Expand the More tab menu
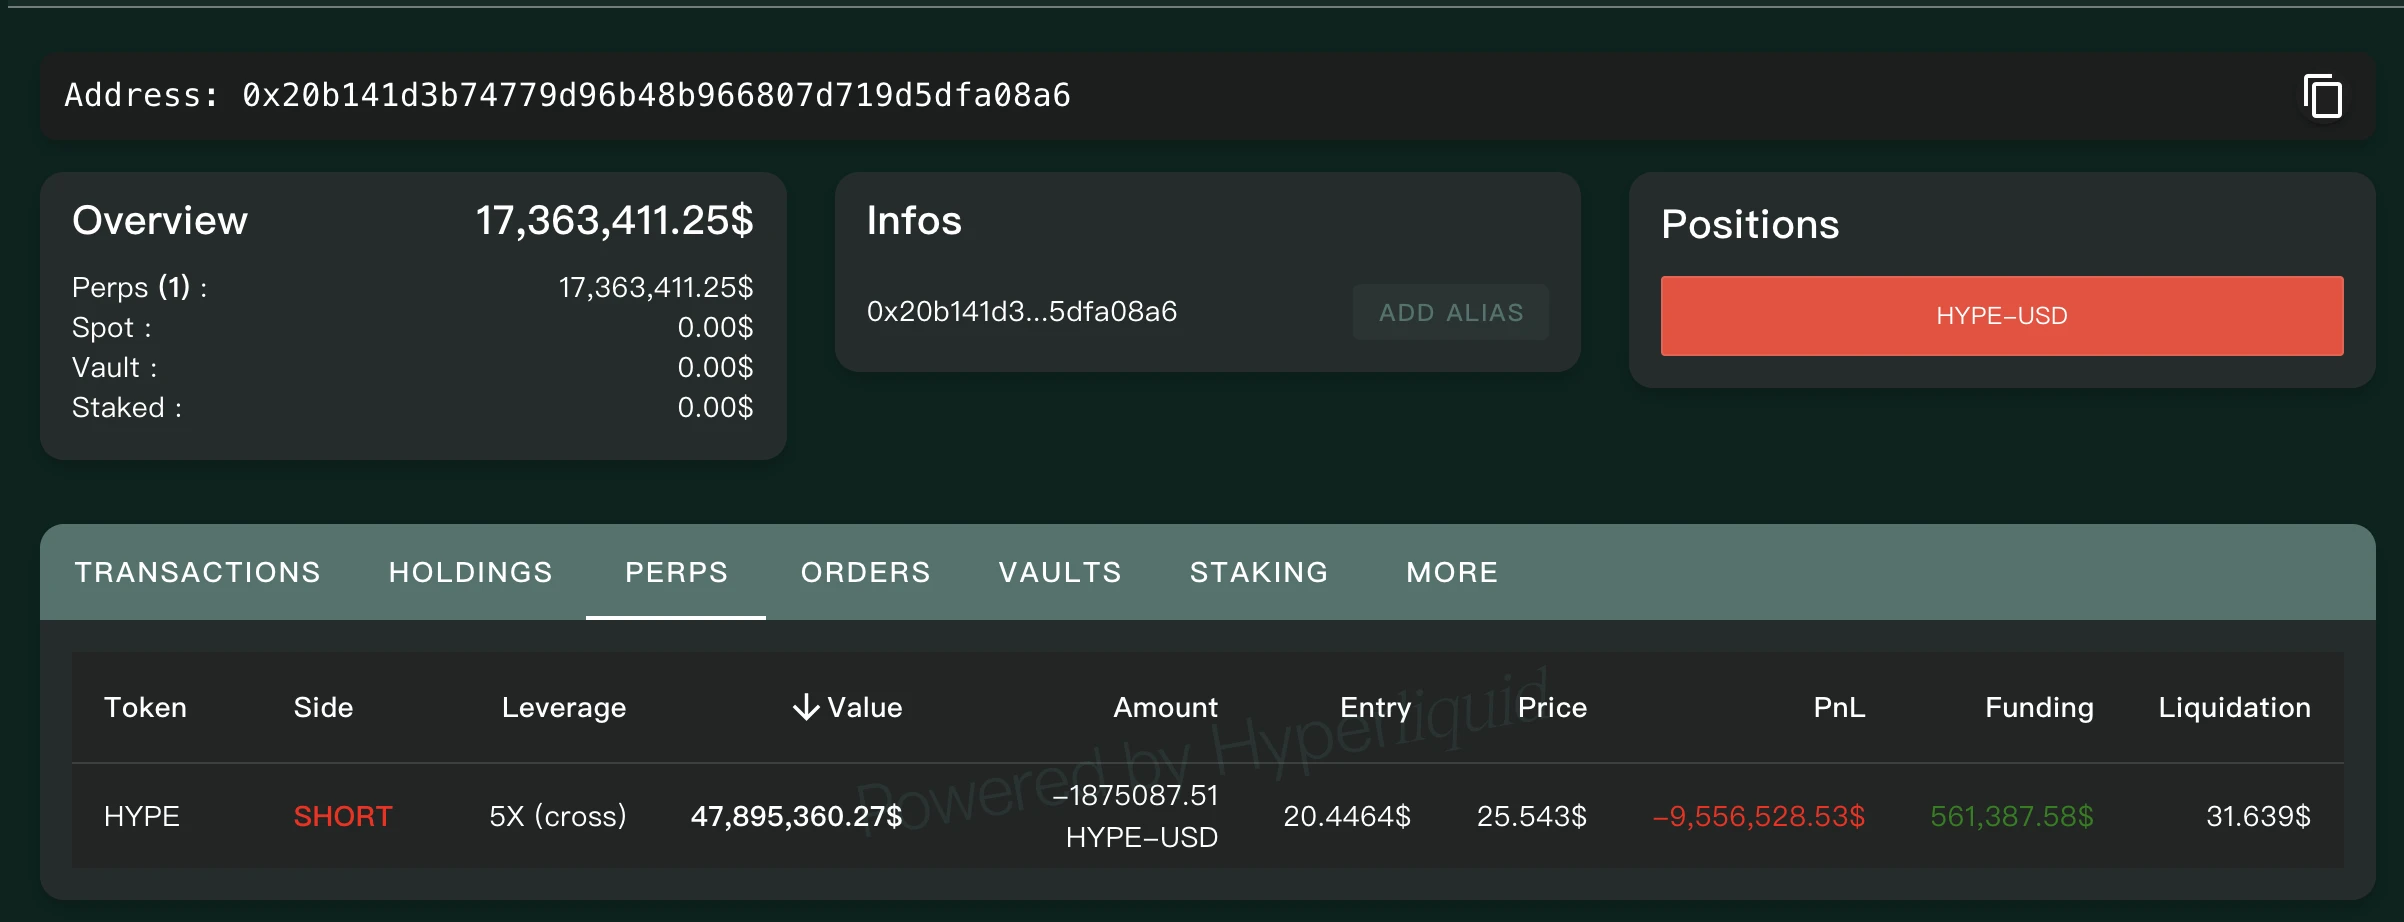 (x=1452, y=572)
